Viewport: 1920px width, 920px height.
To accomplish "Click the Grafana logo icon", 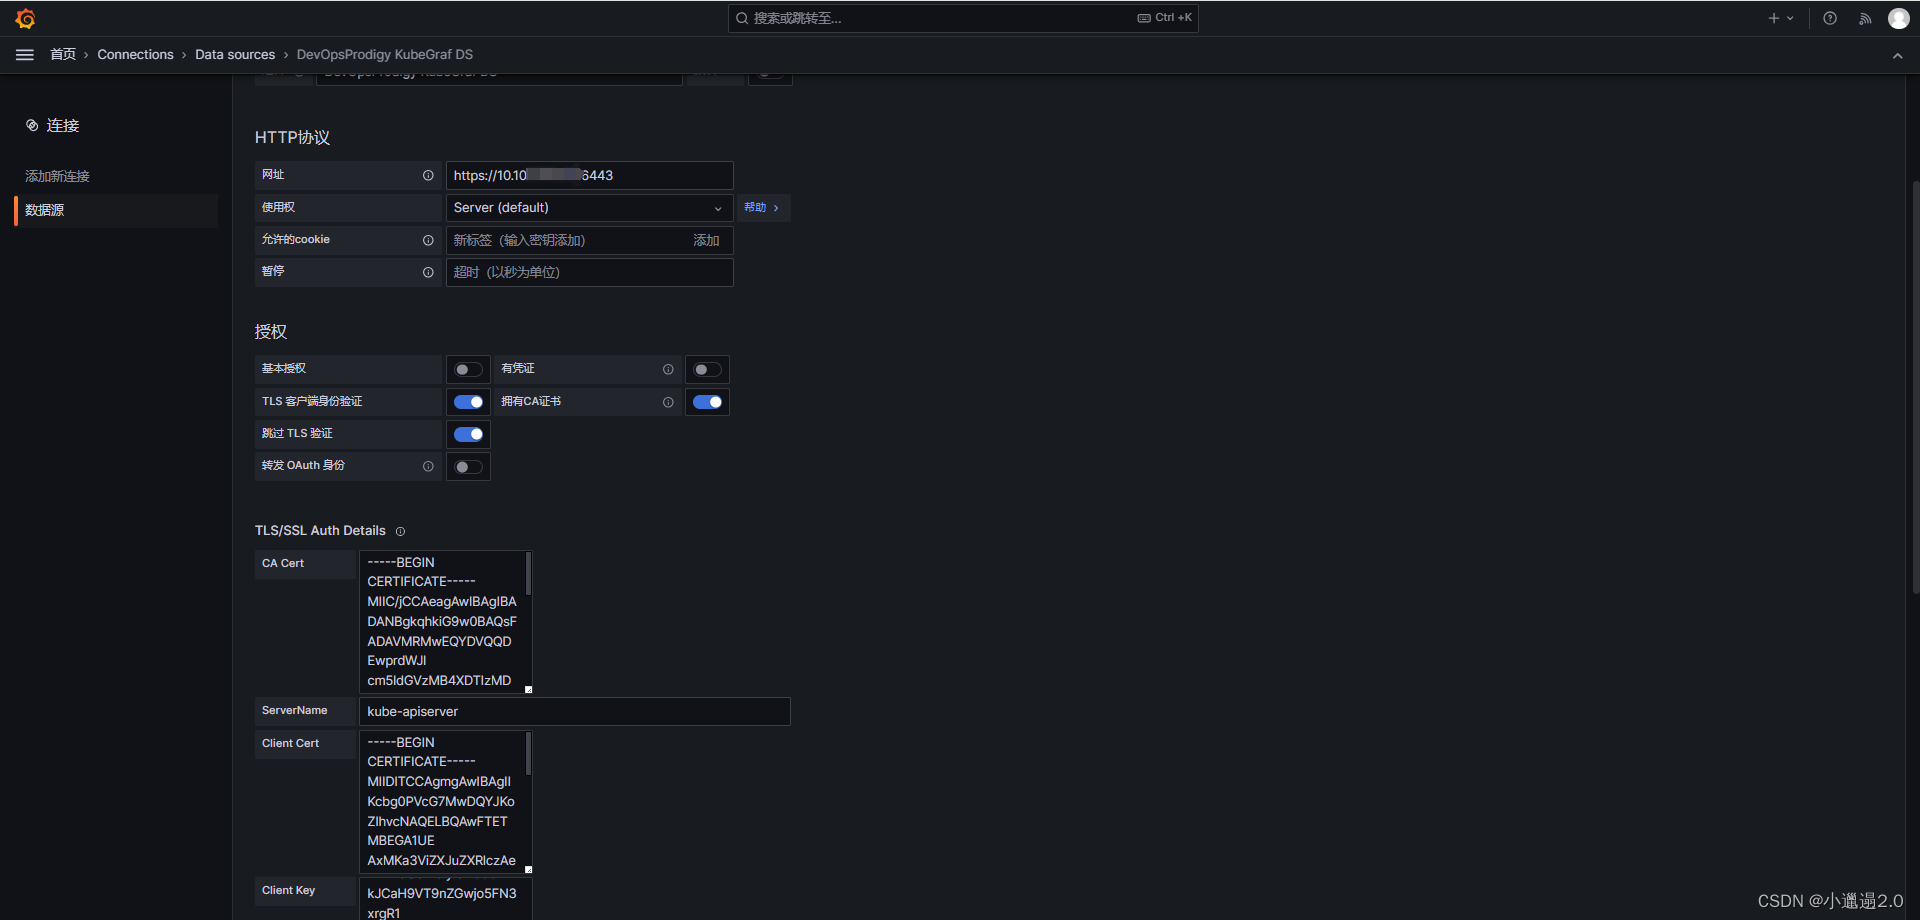I will point(26,18).
